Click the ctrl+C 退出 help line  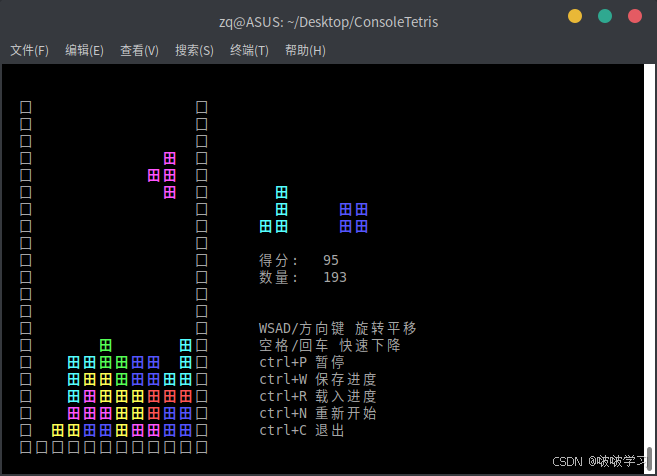(x=302, y=430)
